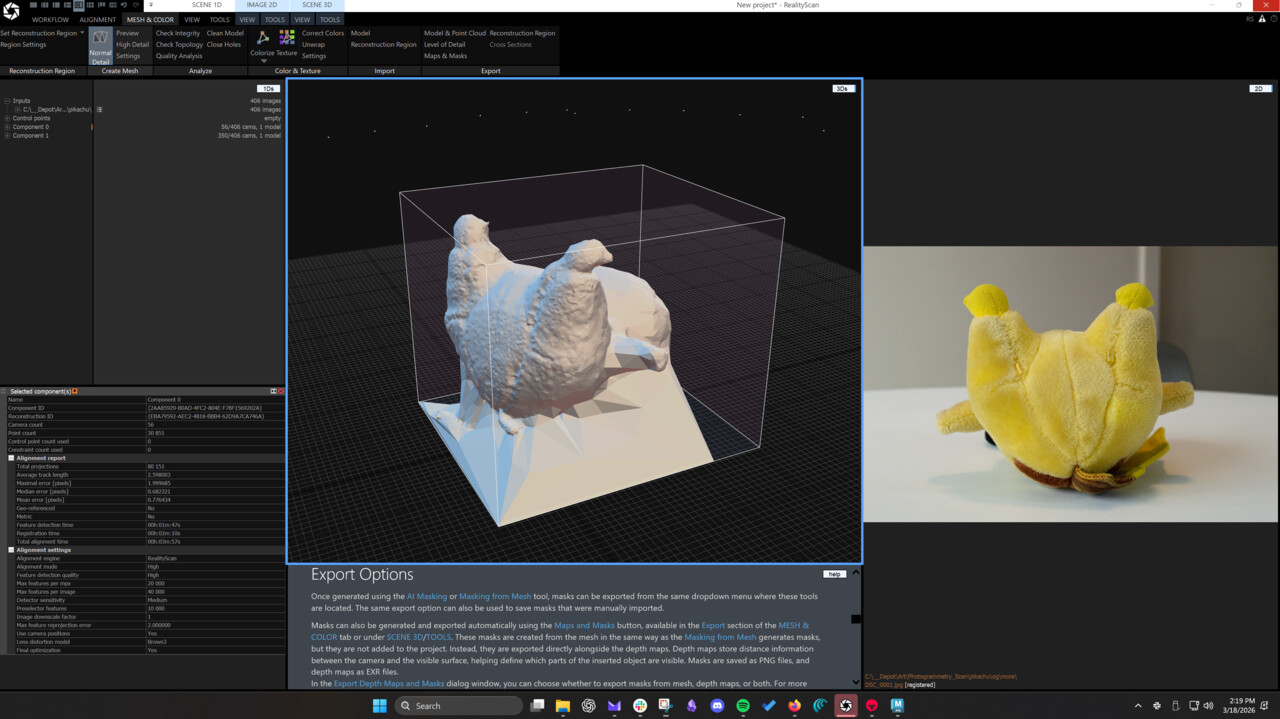Switch to the ALIGNMENT ribbon tab

point(98,19)
